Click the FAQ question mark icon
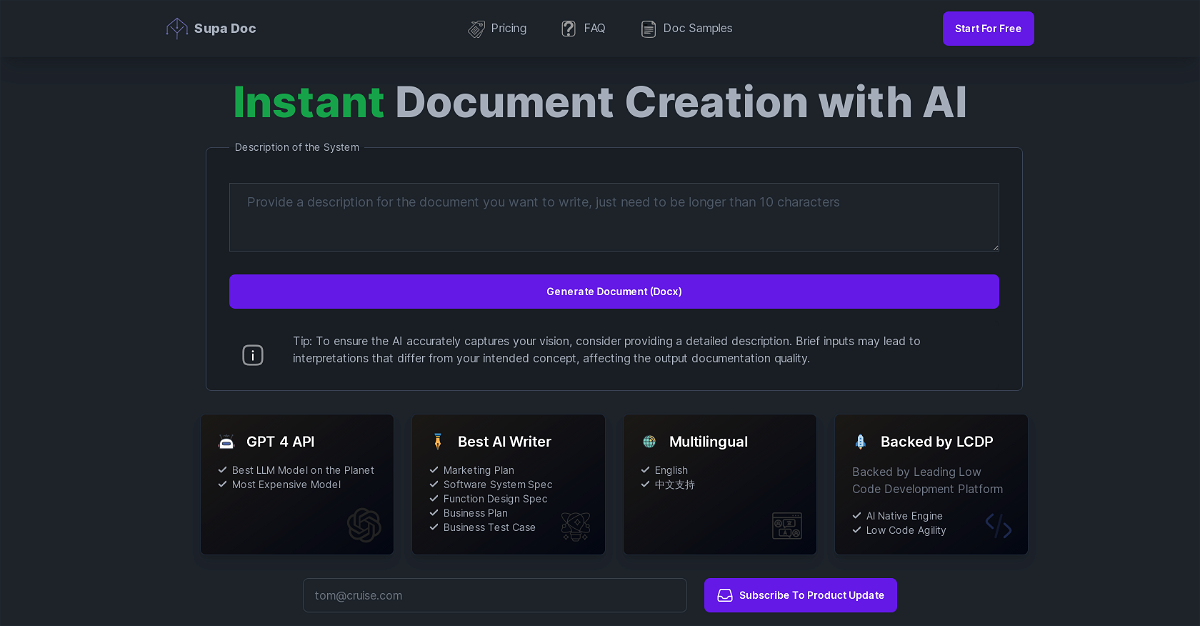 point(569,29)
